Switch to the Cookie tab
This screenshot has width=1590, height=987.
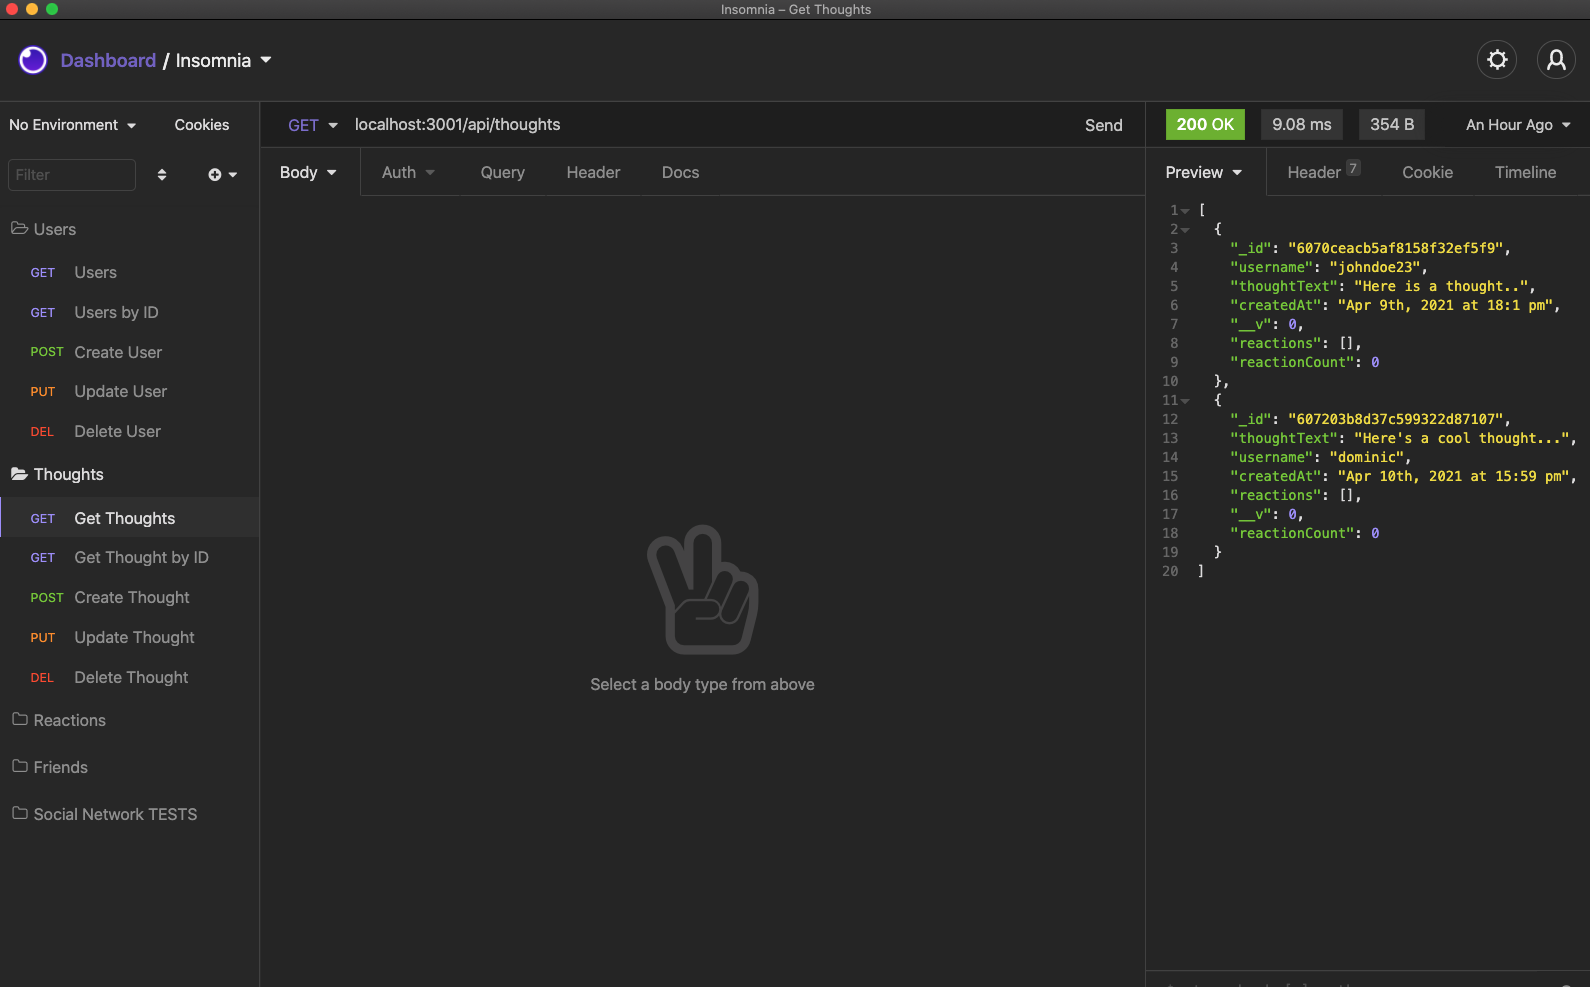[x=1427, y=172]
